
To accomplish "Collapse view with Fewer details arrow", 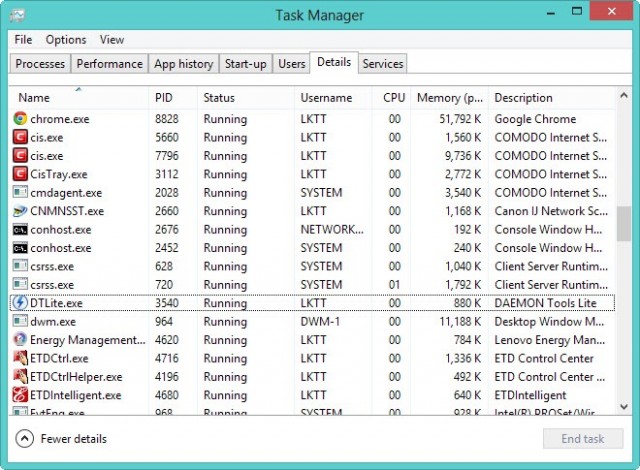I will tap(24, 439).
